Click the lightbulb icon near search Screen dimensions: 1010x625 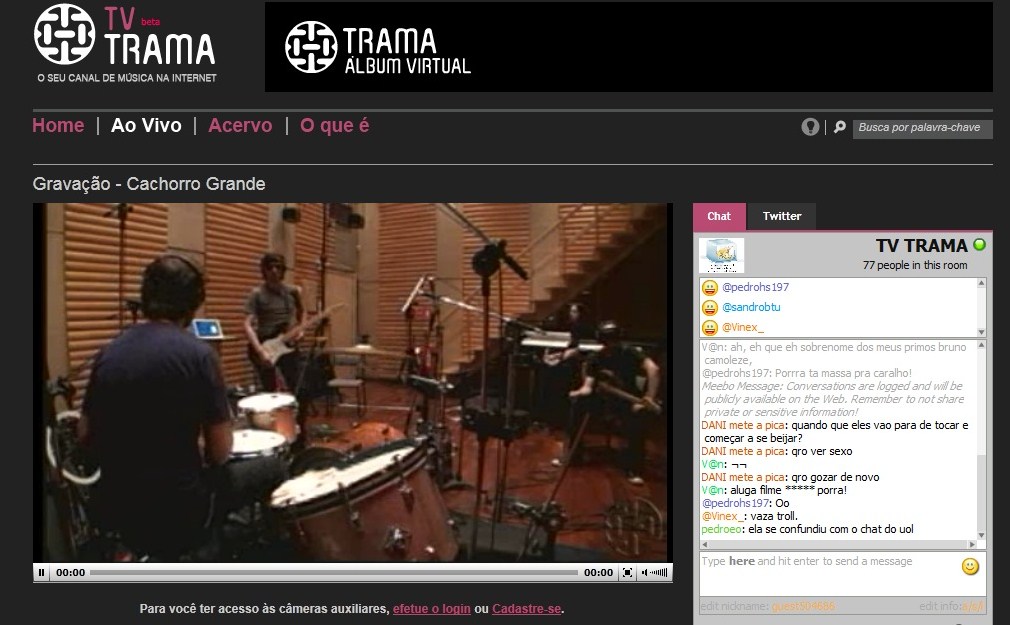point(810,127)
